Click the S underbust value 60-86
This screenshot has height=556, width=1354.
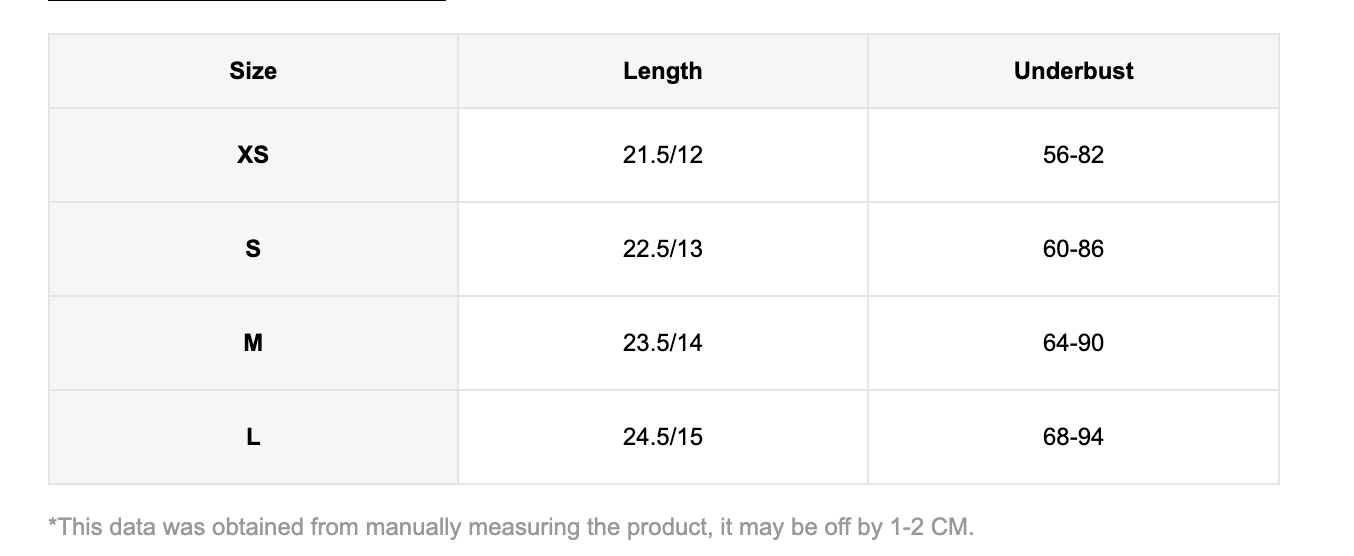(1073, 249)
